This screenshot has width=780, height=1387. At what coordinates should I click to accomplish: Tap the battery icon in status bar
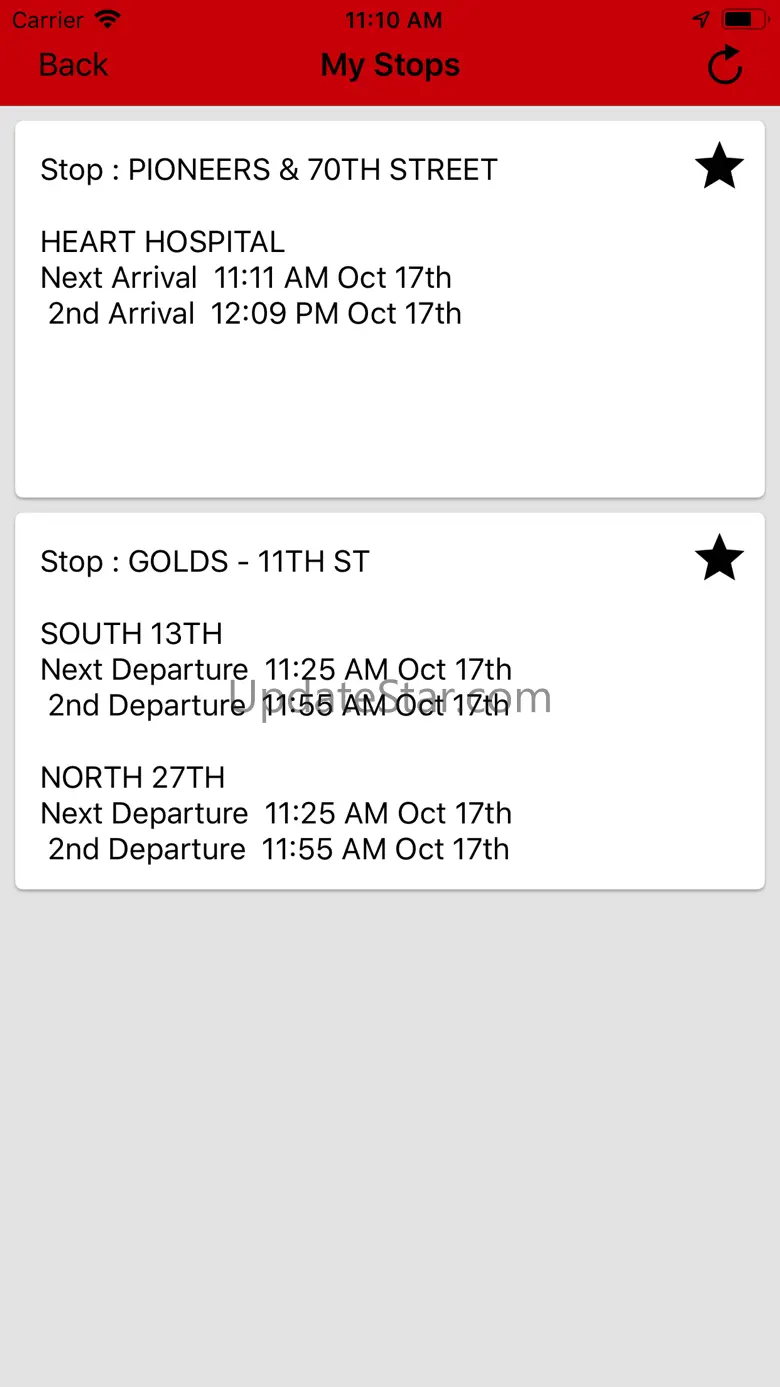744,19
